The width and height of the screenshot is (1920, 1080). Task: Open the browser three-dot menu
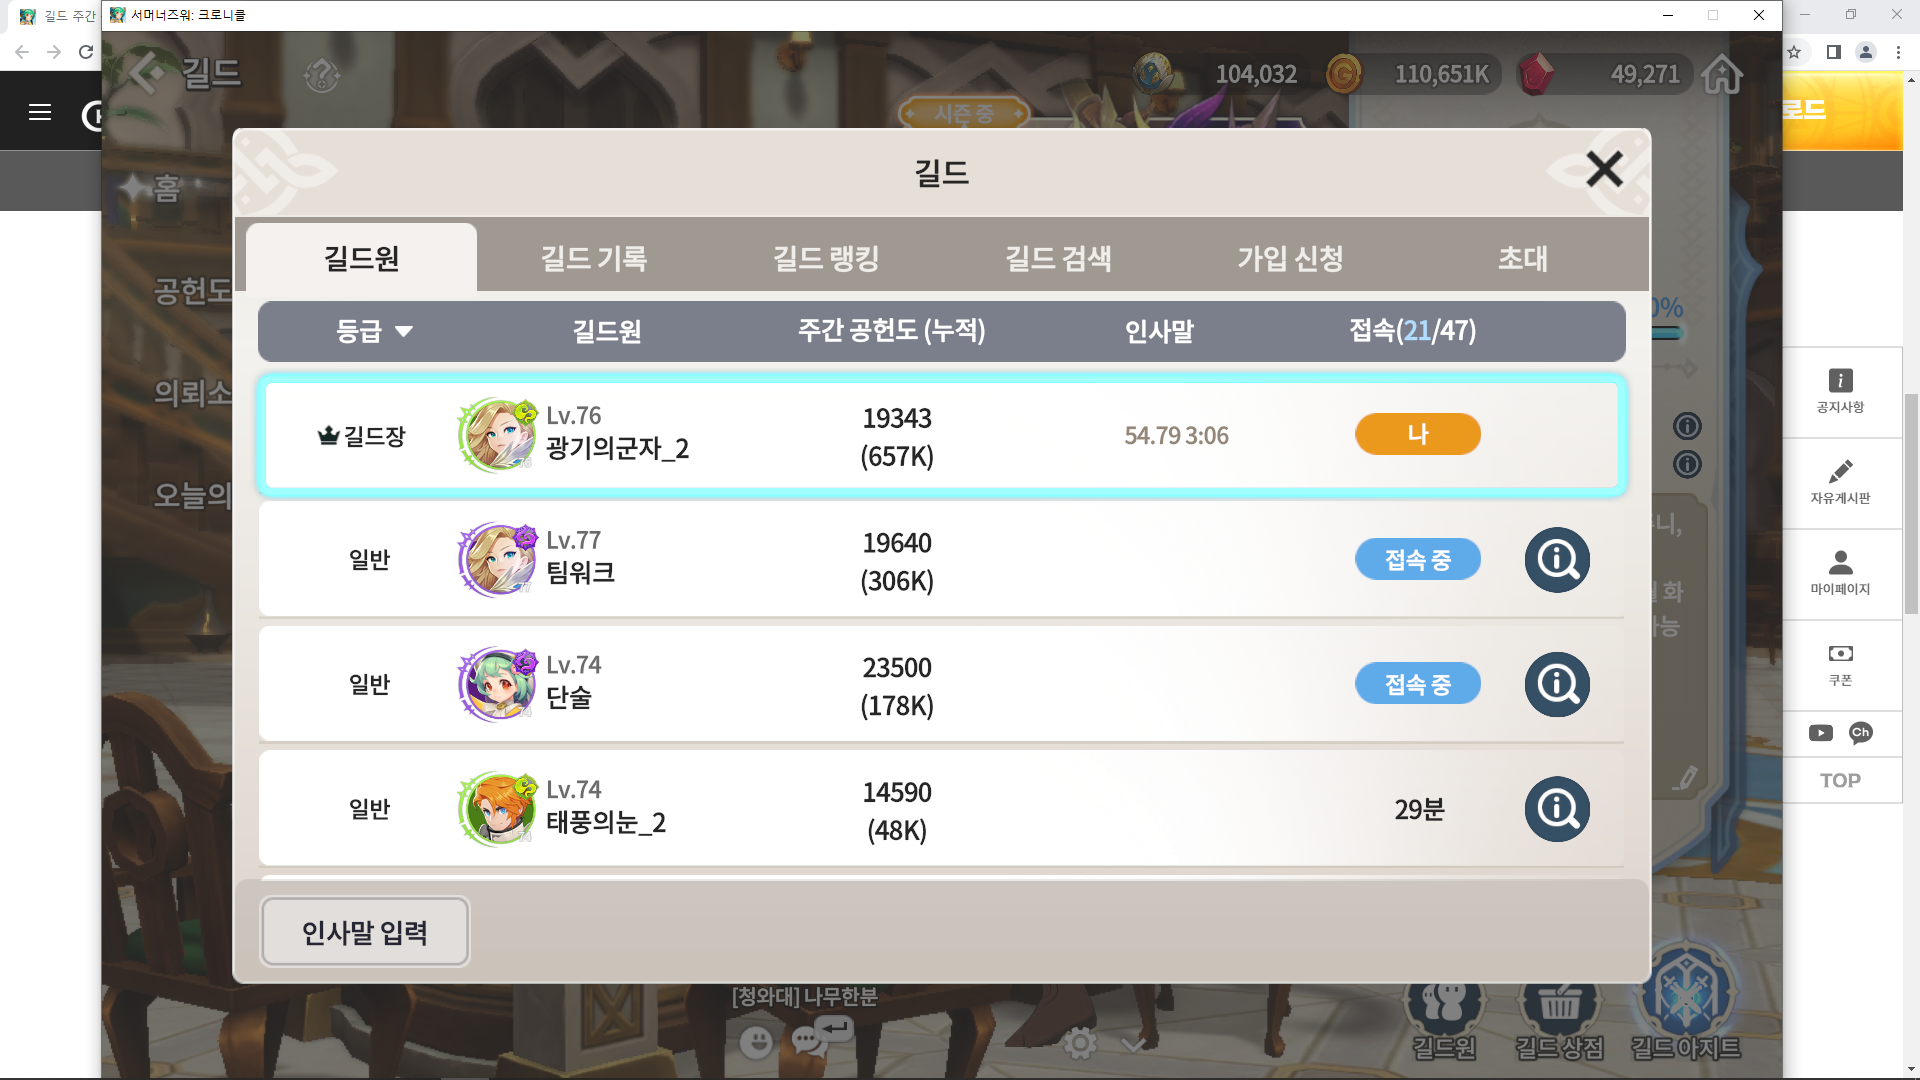pyautogui.click(x=1898, y=52)
